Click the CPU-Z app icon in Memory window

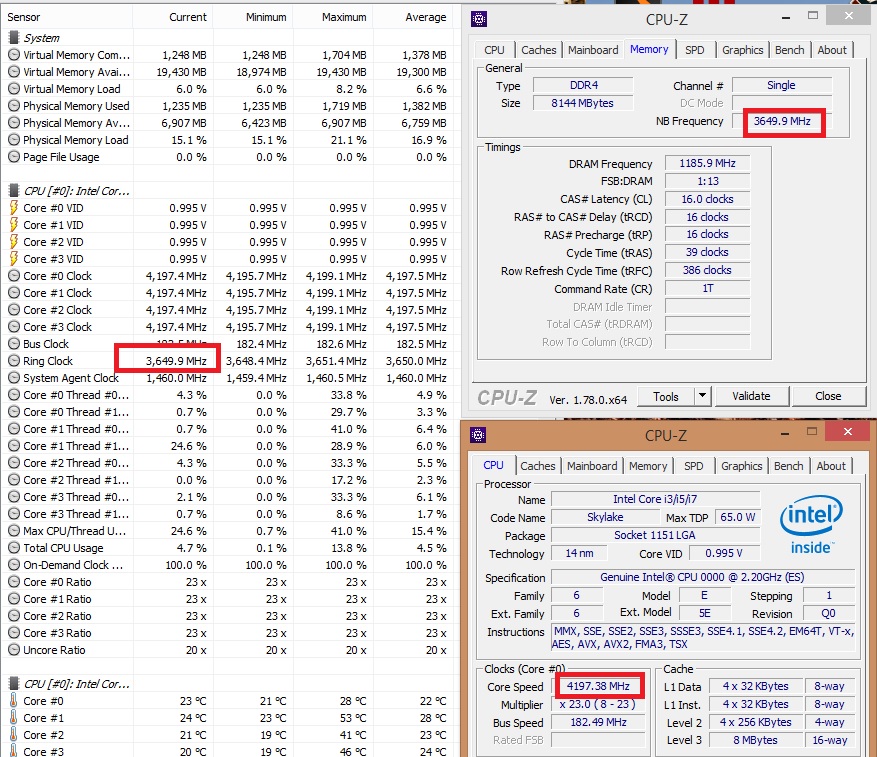pyautogui.click(x=479, y=20)
